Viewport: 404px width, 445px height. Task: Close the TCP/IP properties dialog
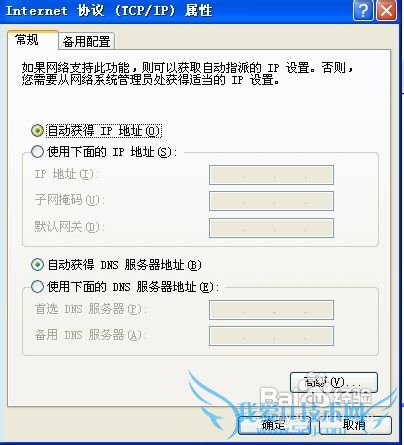click(386, 11)
